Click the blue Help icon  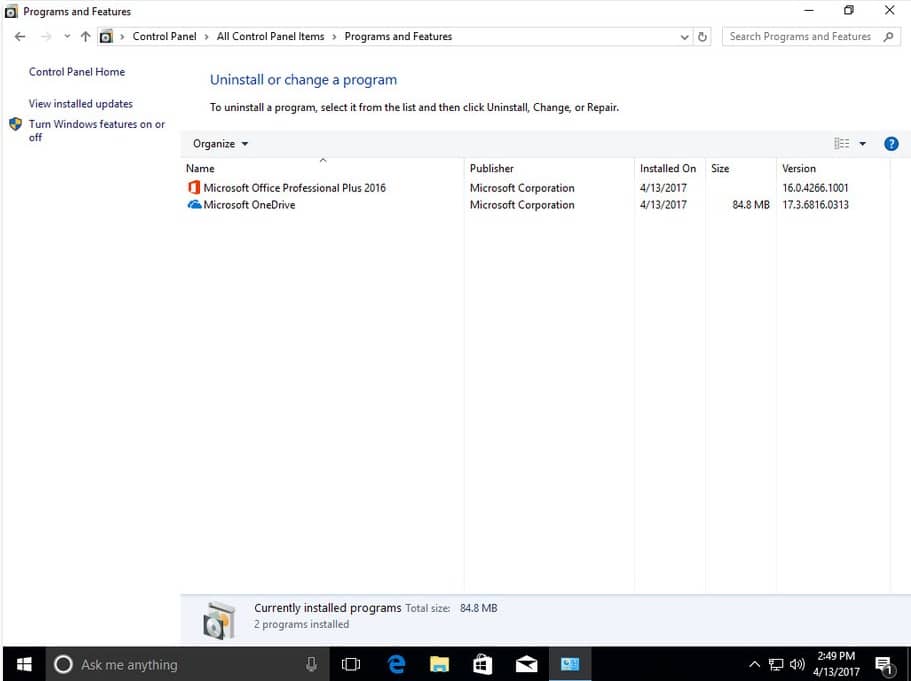click(x=891, y=144)
